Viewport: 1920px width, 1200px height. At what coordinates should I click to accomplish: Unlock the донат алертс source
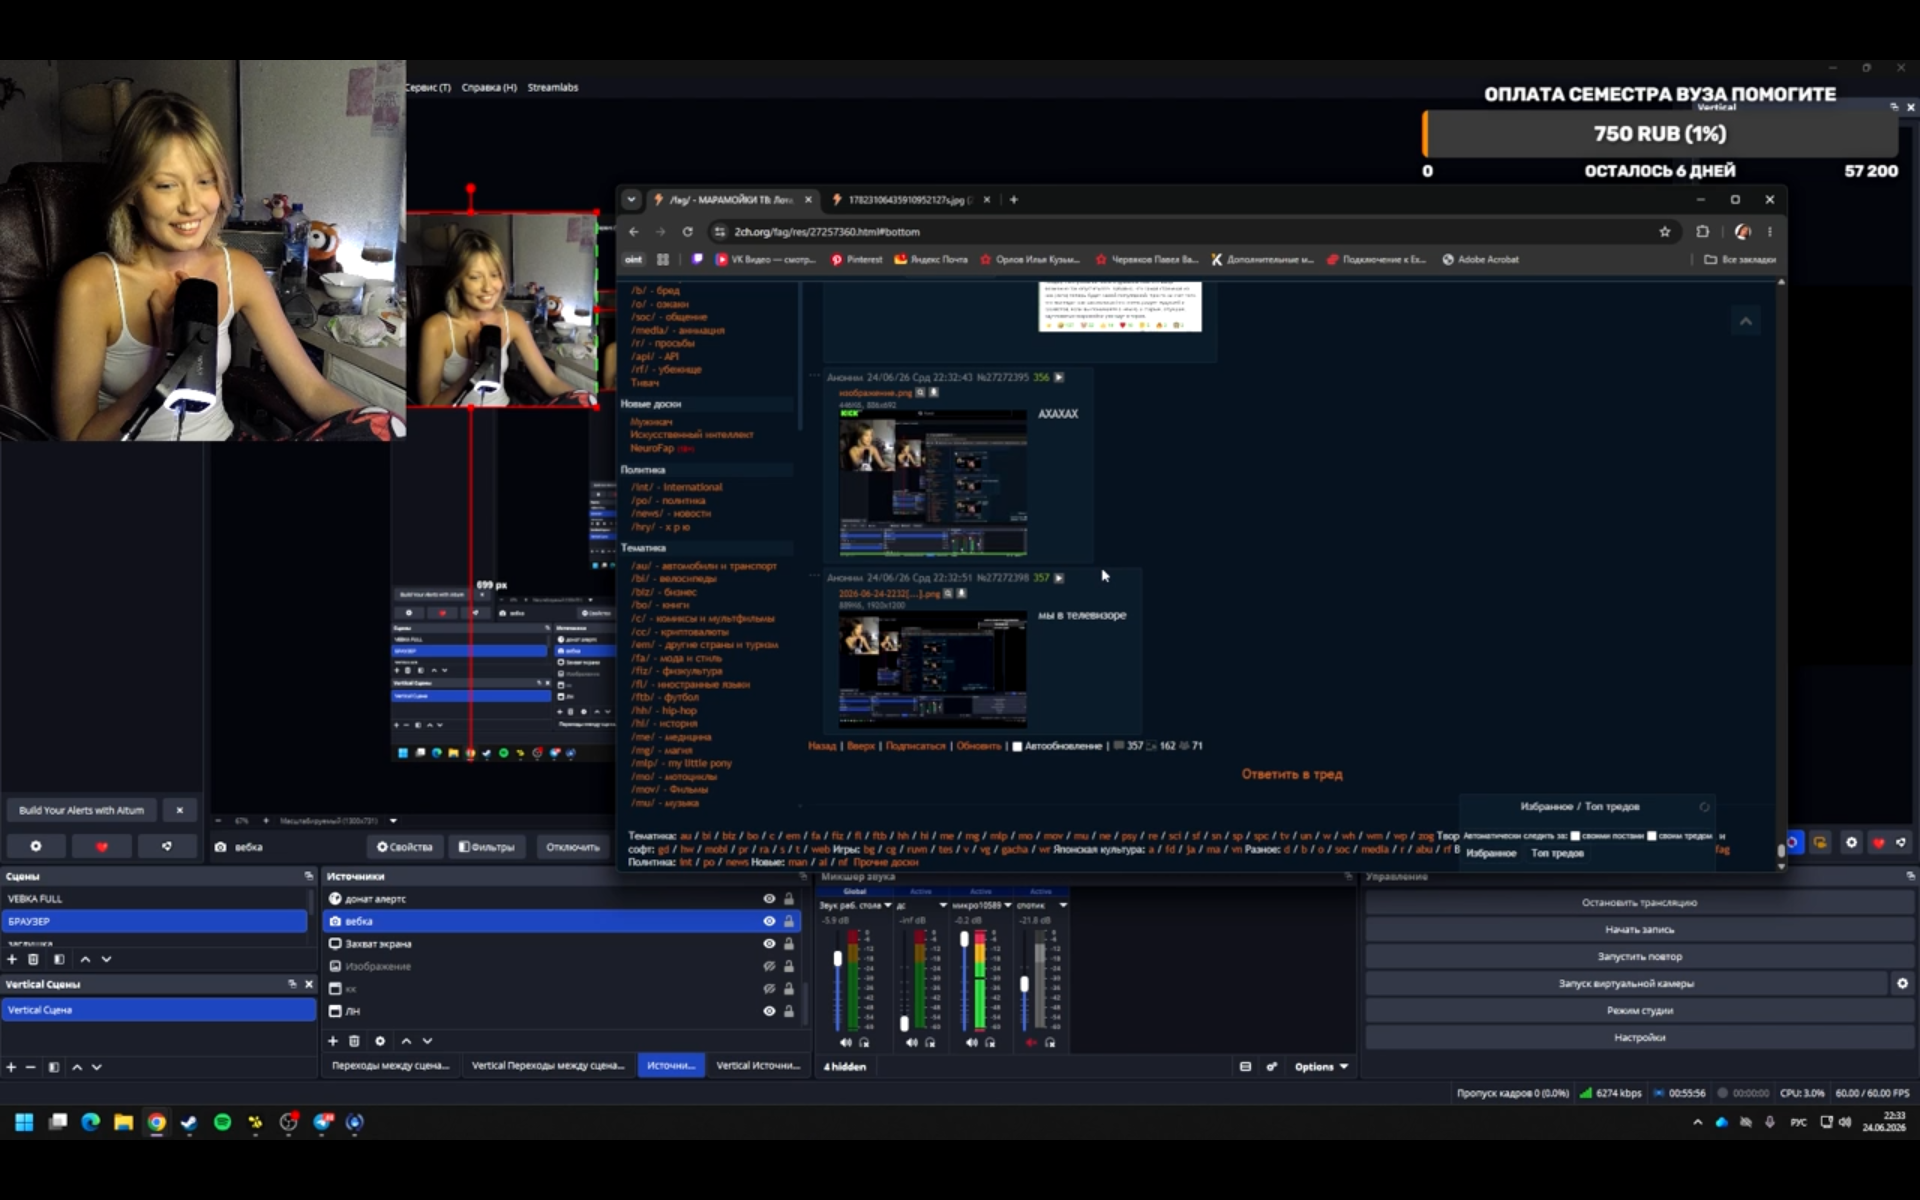click(789, 898)
